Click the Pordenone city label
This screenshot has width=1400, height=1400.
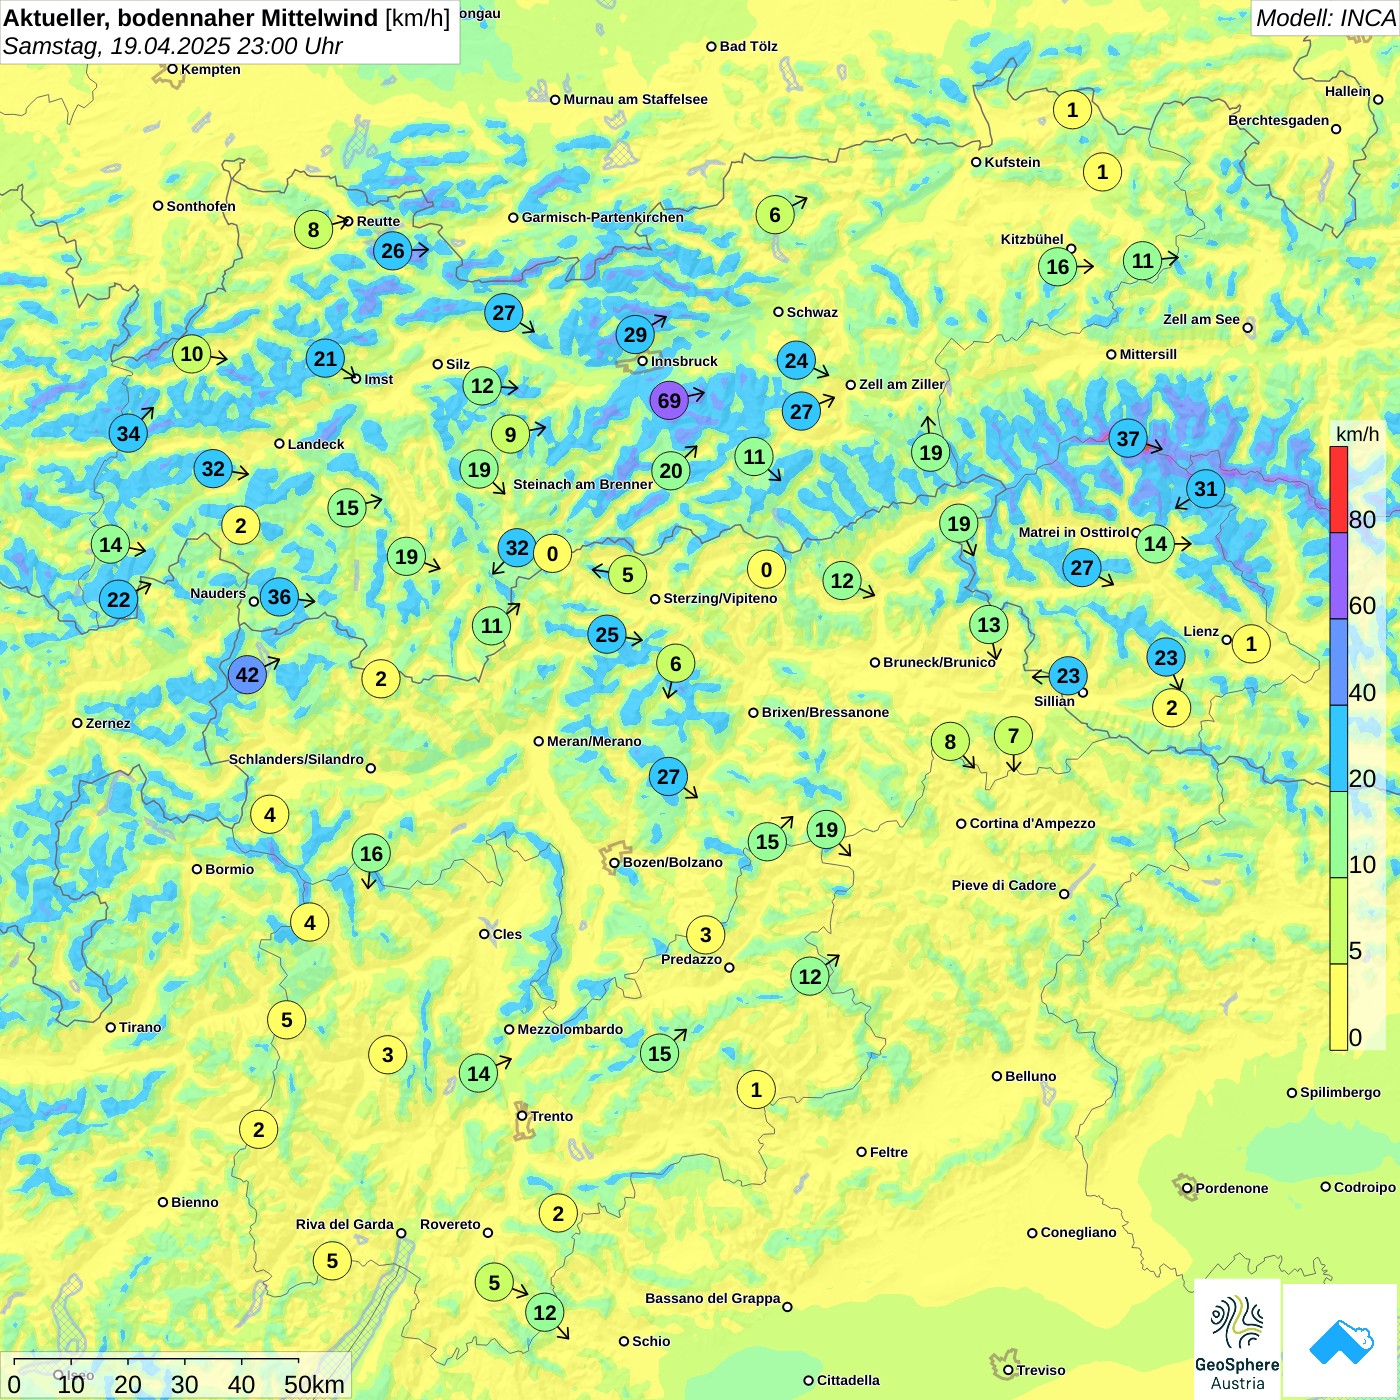(1232, 1188)
